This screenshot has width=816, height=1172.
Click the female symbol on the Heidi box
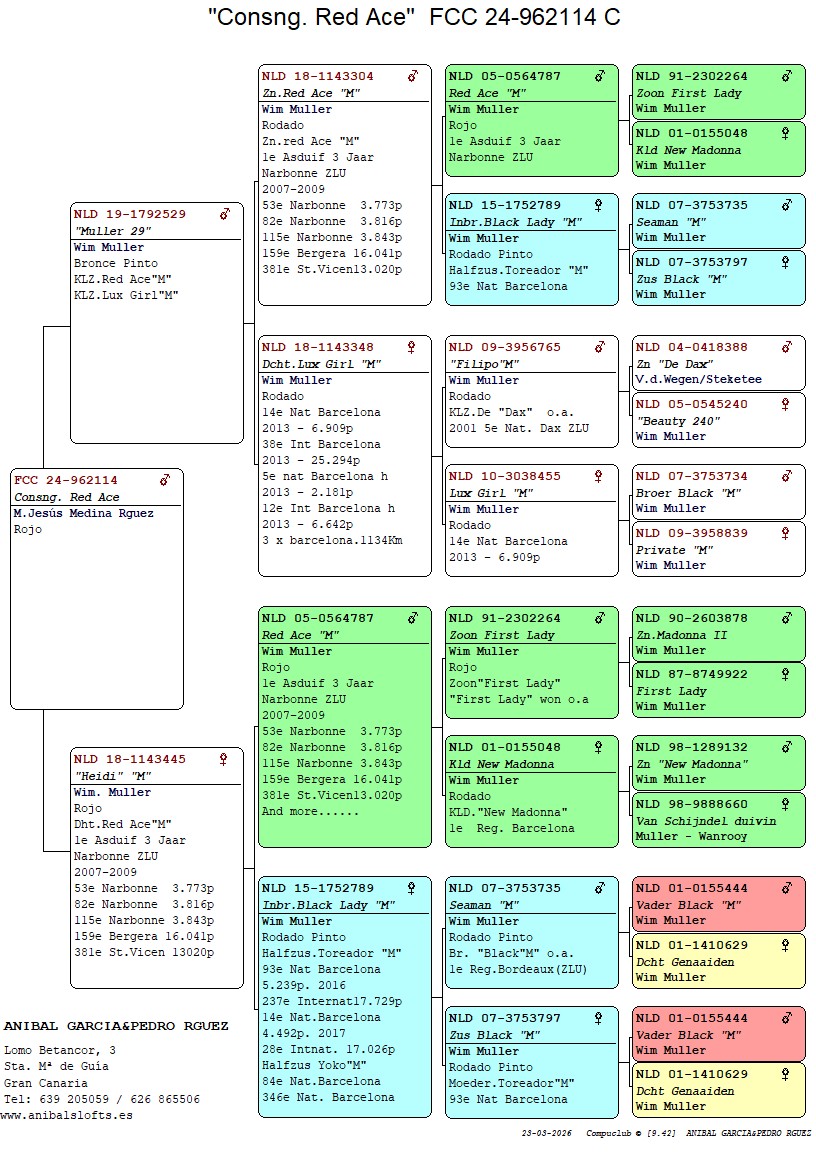tap(224, 759)
